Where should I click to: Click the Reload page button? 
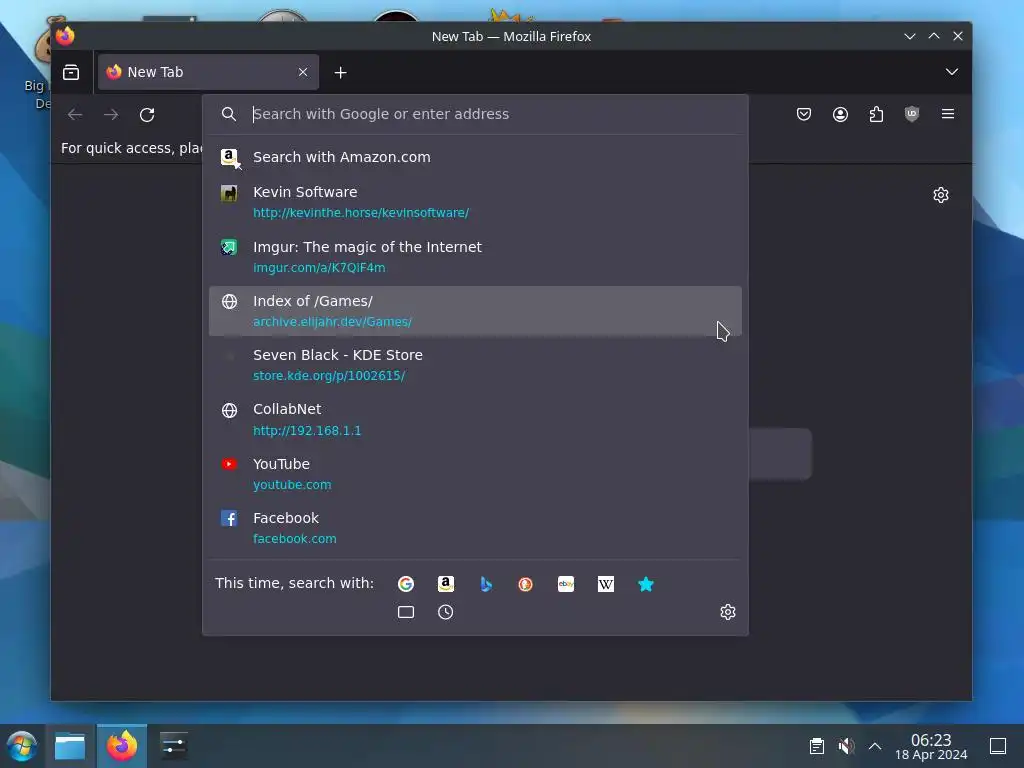tap(147, 115)
